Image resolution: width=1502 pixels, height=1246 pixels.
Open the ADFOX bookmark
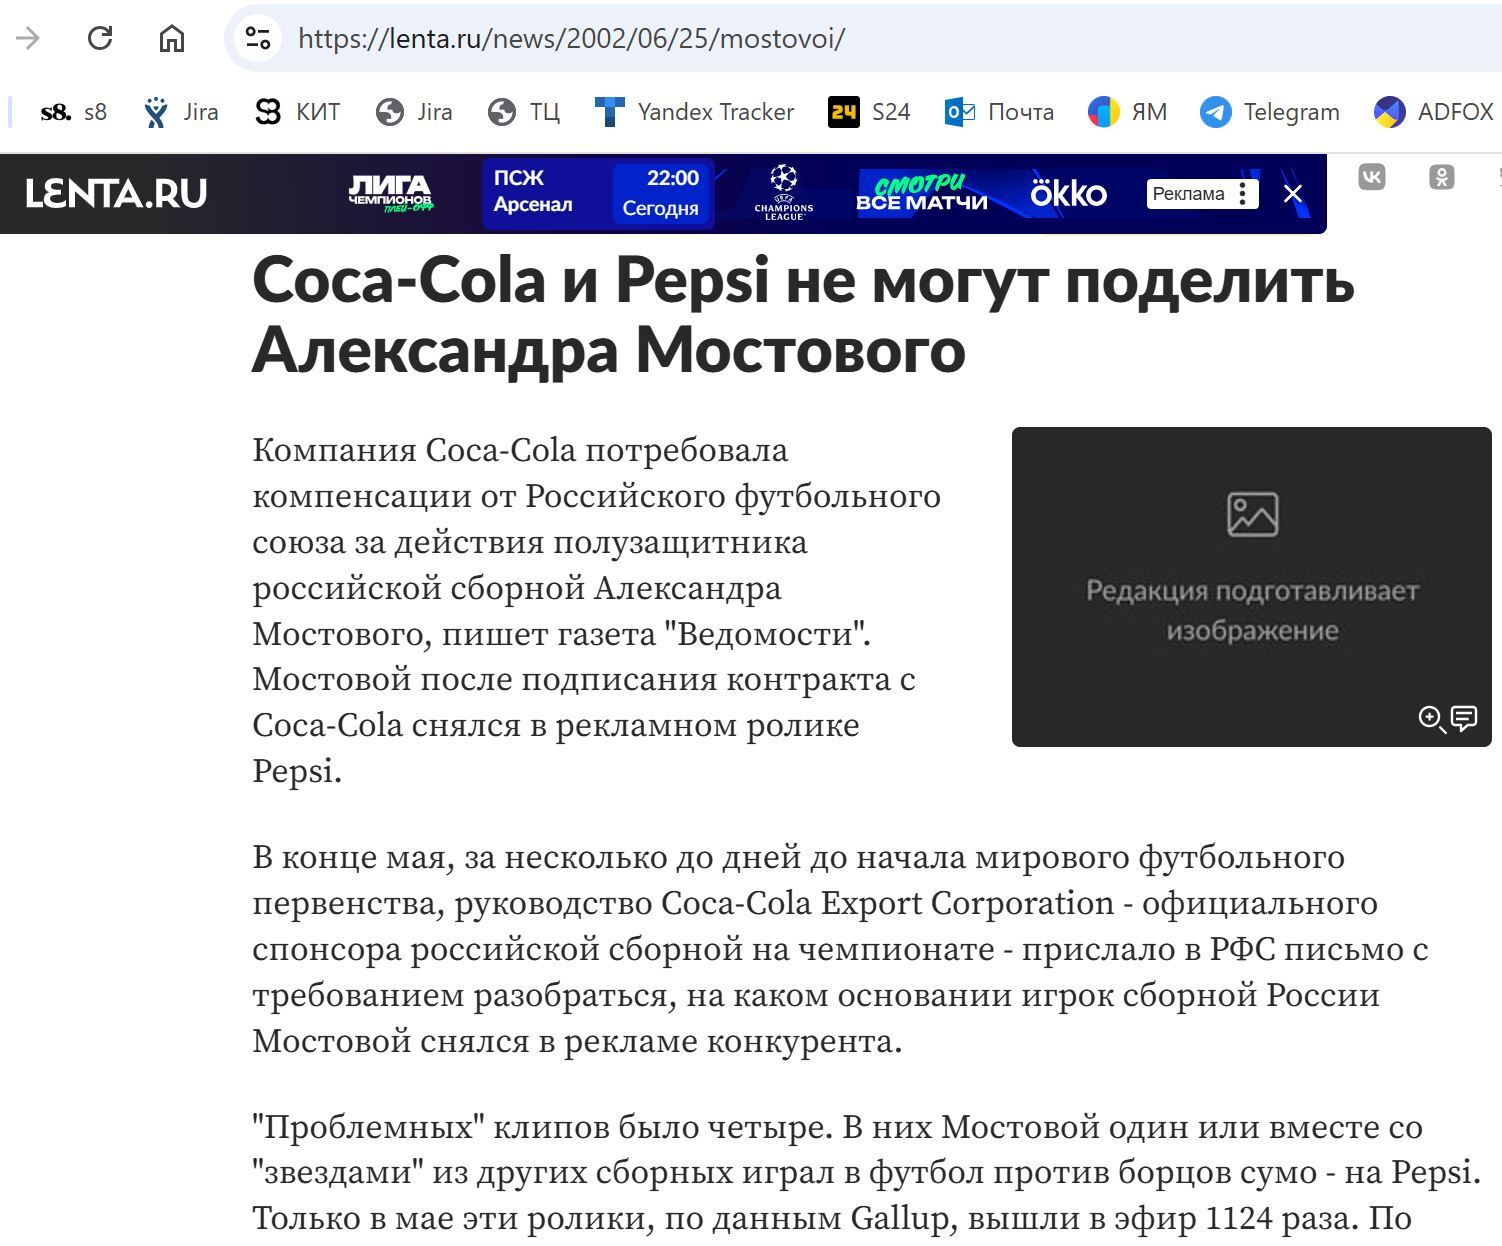1433,112
